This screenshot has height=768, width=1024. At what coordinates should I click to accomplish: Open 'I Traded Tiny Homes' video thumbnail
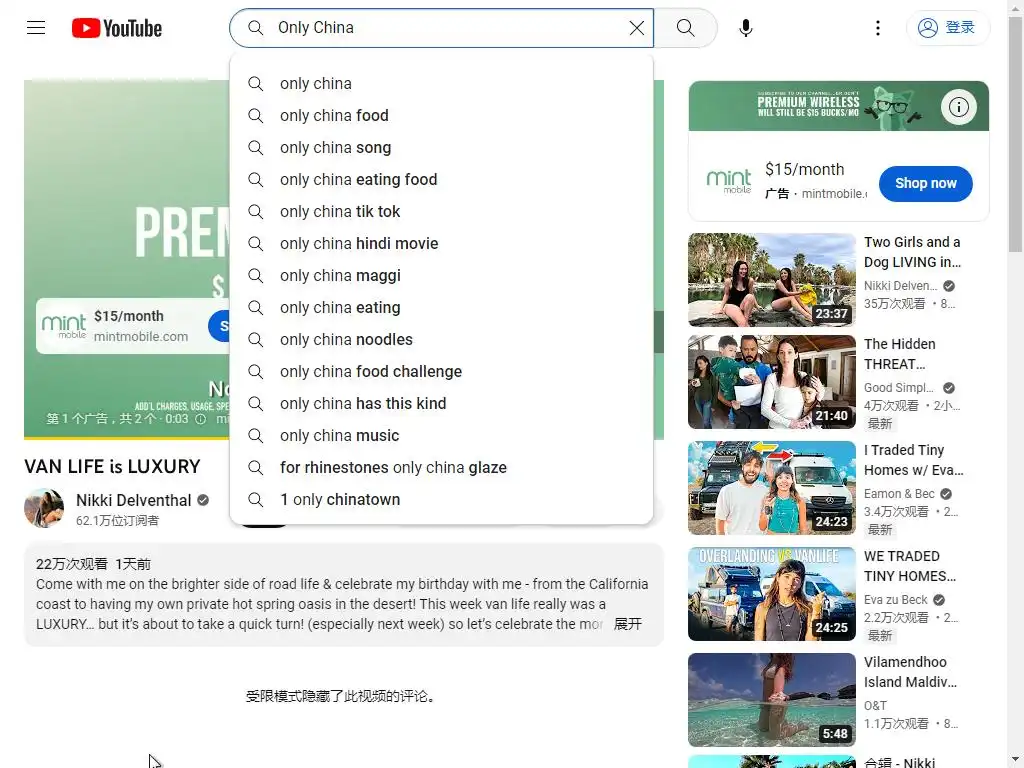coord(771,488)
